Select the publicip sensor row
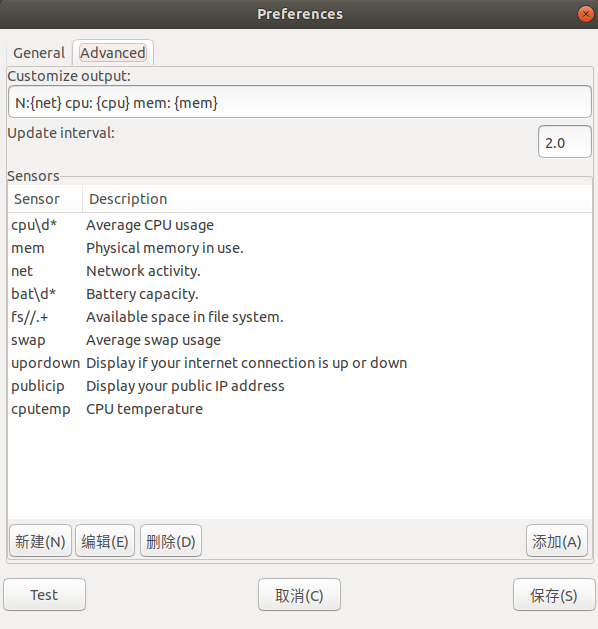This screenshot has height=629, width=598. click(300, 386)
